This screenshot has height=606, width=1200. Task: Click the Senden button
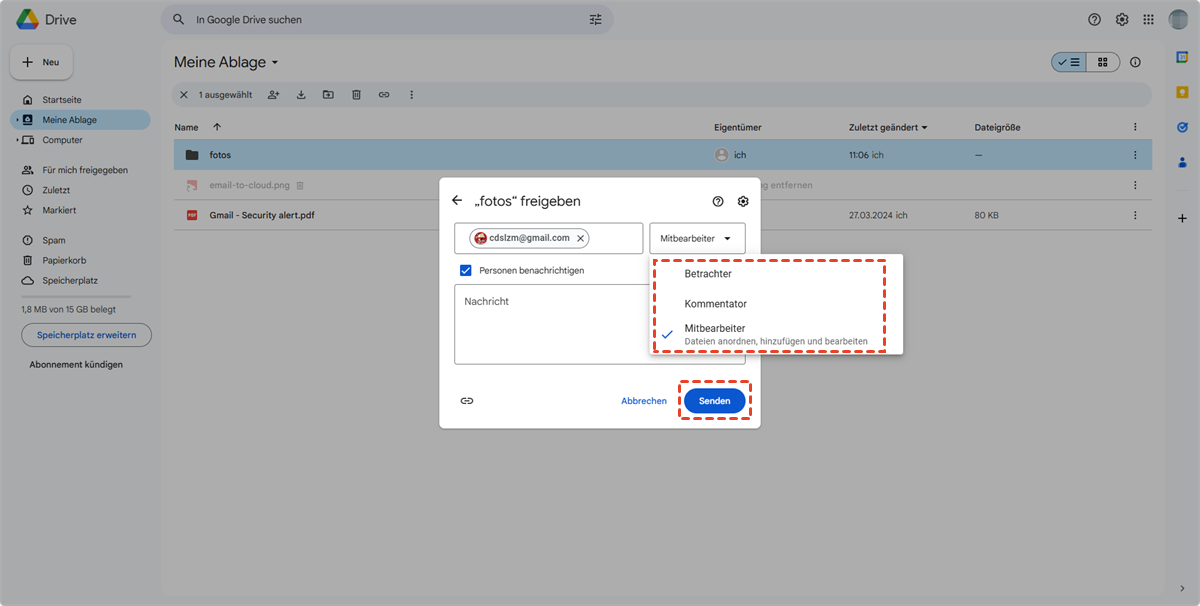pos(714,401)
